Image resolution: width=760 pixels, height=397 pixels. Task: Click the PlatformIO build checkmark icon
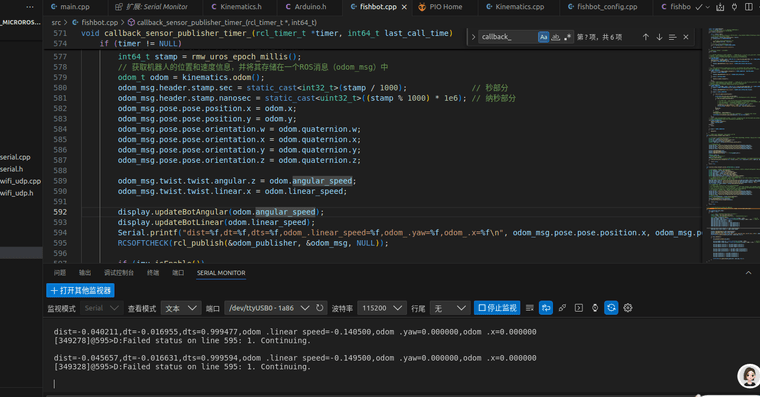698,7
